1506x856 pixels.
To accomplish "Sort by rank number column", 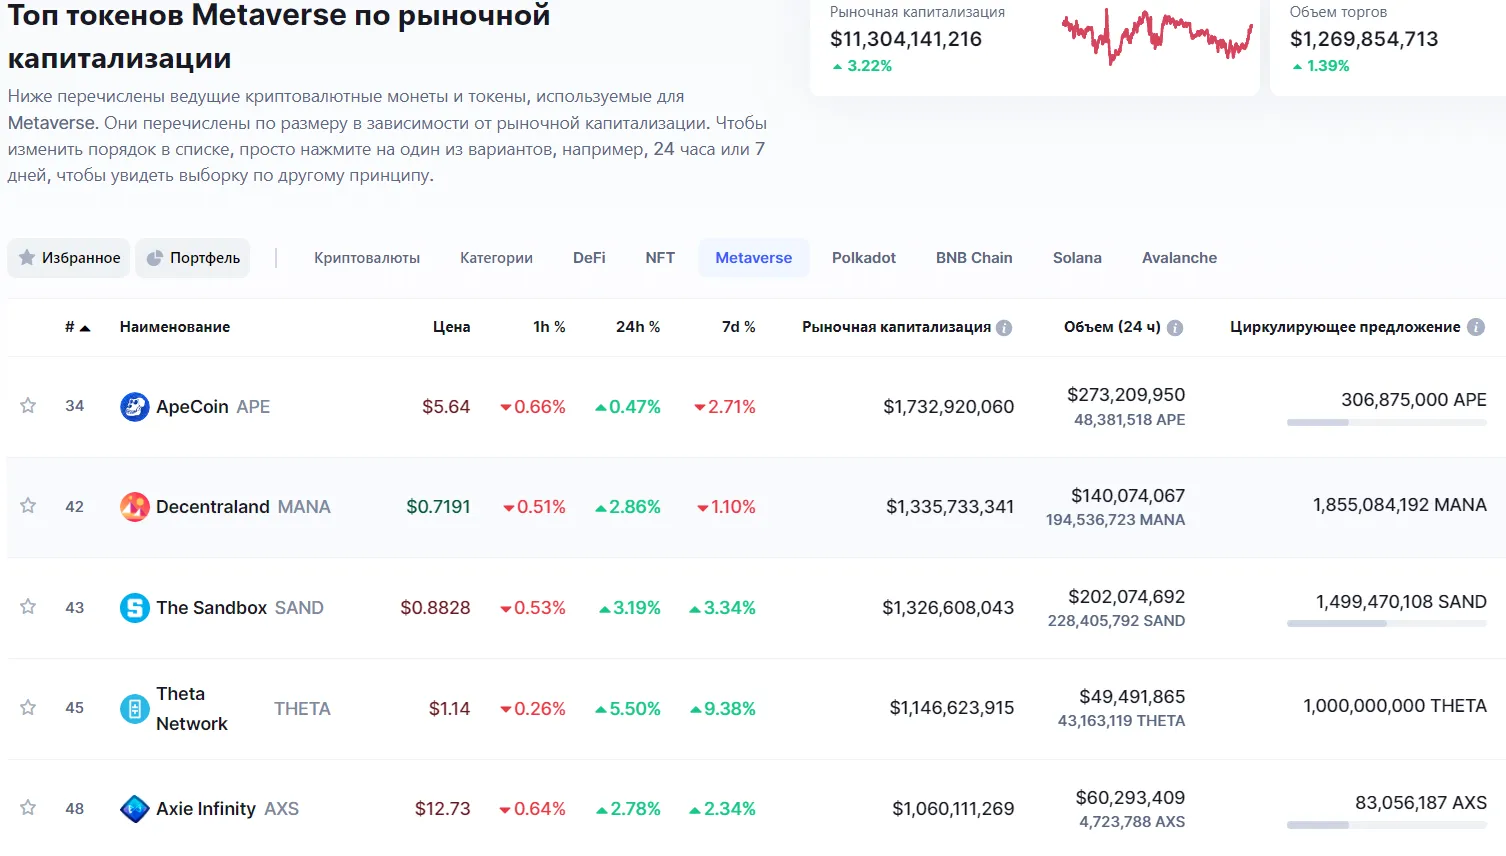I will click(x=78, y=327).
